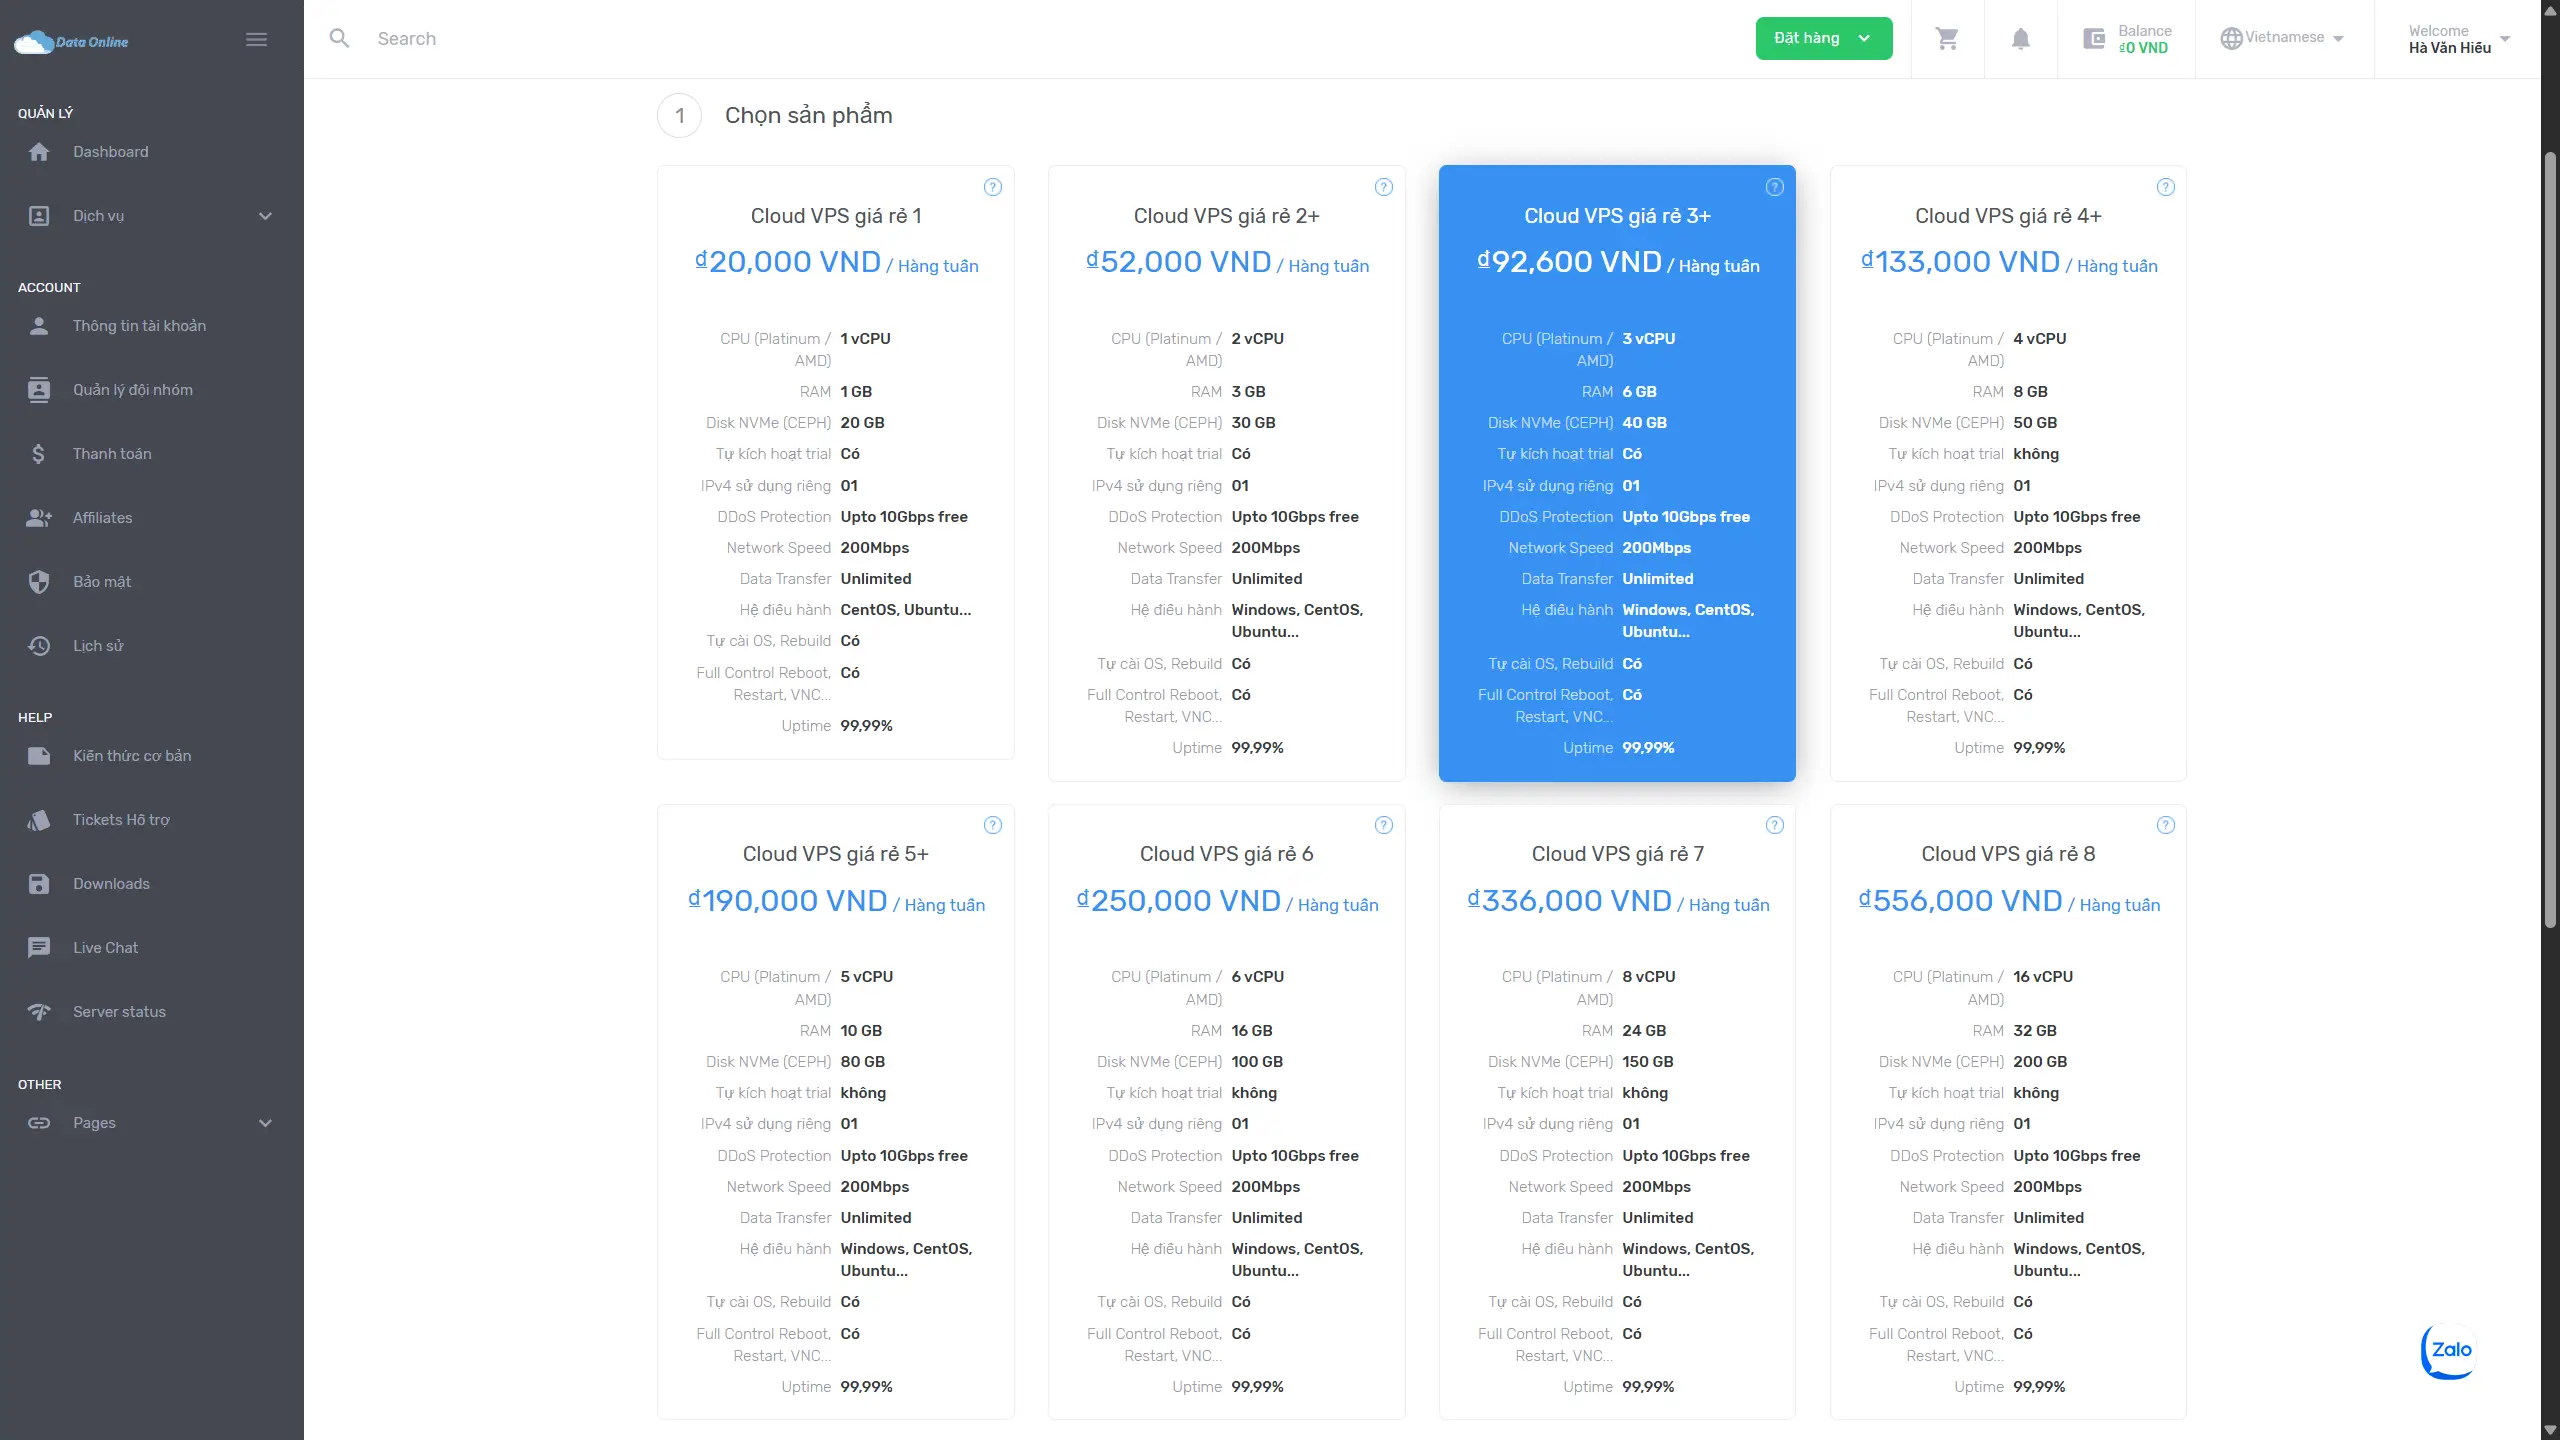Open the Hà Văn Hiếu account dropdown
This screenshot has height=1440, width=2560.
pyautogui.click(x=2458, y=39)
